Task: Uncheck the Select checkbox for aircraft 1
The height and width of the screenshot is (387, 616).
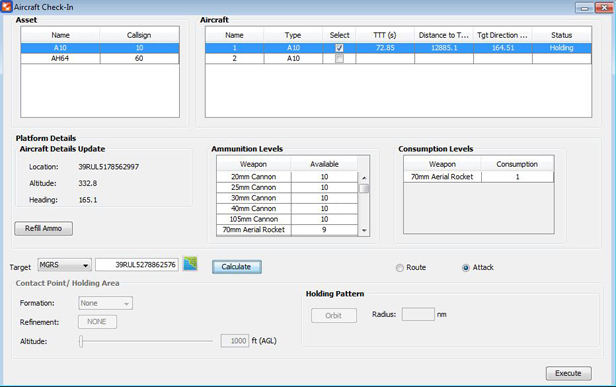Action: tap(339, 48)
